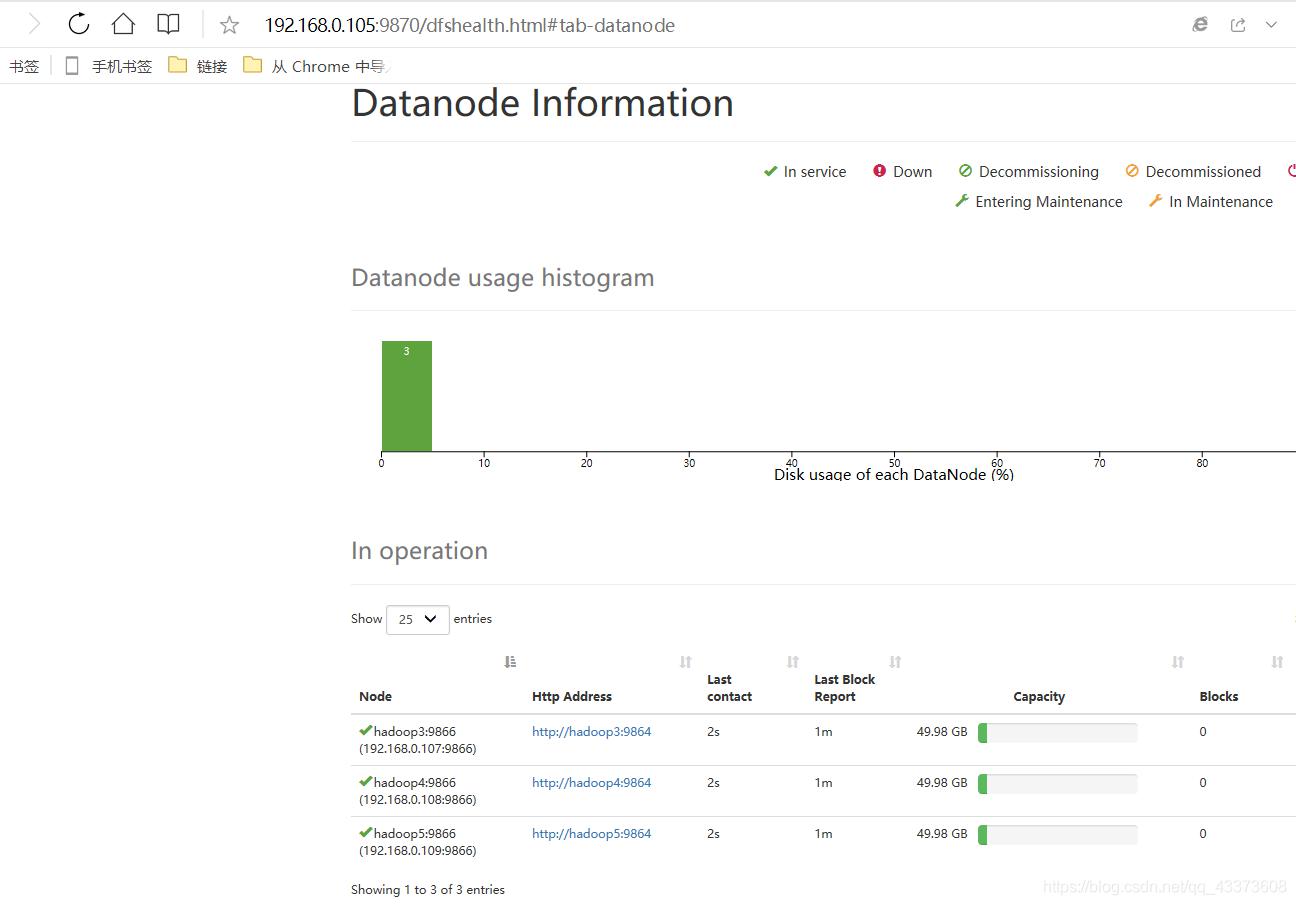Click hadoop5 in-service checkmark icon
Image resolution: width=1296 pixels, height=905 pixels.
(x=366, y=832)
